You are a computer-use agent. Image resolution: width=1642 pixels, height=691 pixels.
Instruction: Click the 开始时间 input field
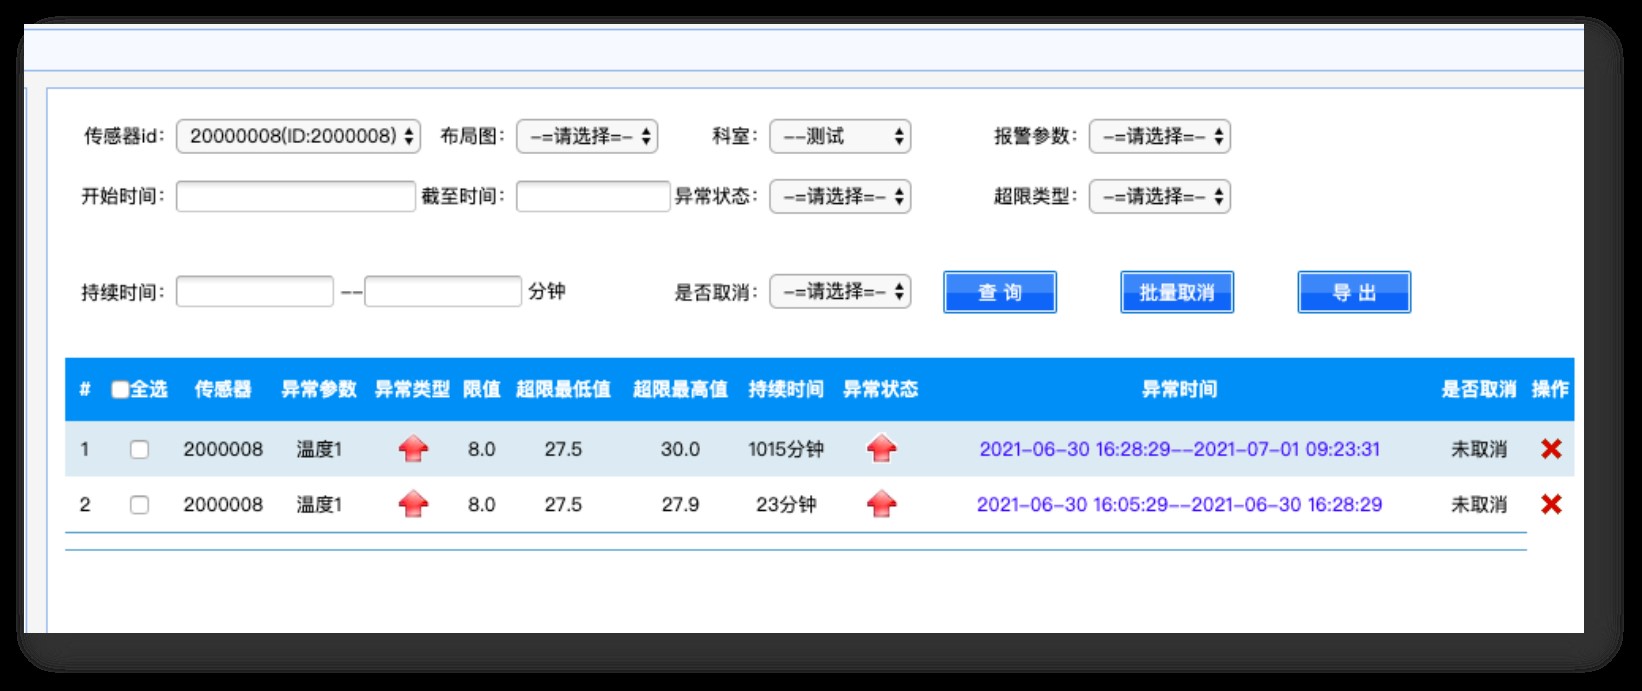[295, 196]
